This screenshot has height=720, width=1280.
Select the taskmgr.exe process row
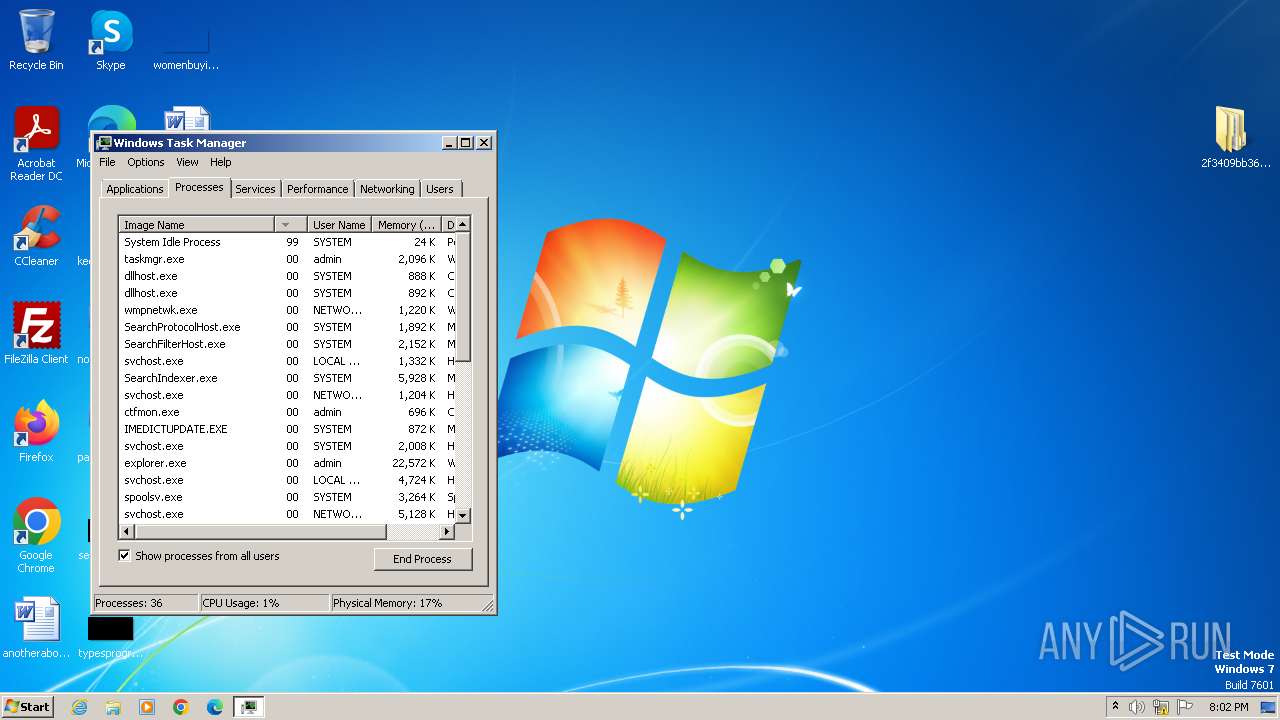(287, 259)
